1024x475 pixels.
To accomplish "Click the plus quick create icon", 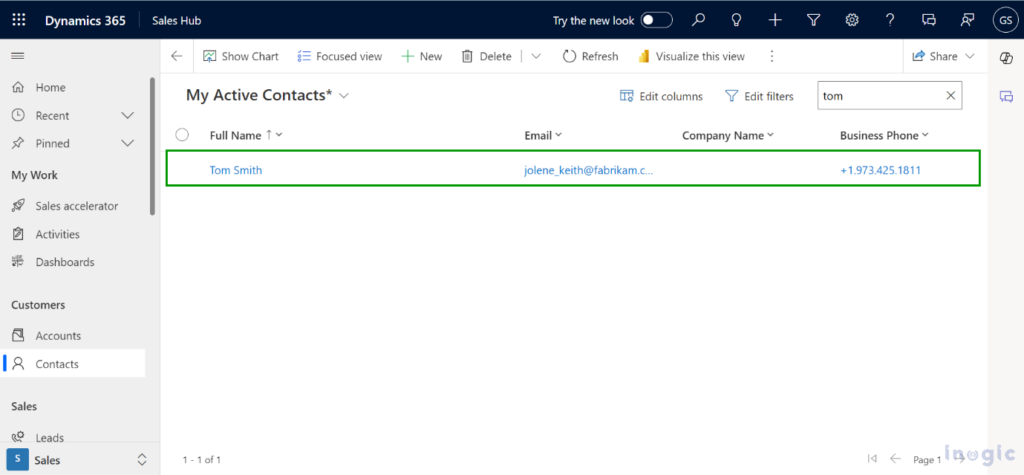I will click(x=775, y=20).
